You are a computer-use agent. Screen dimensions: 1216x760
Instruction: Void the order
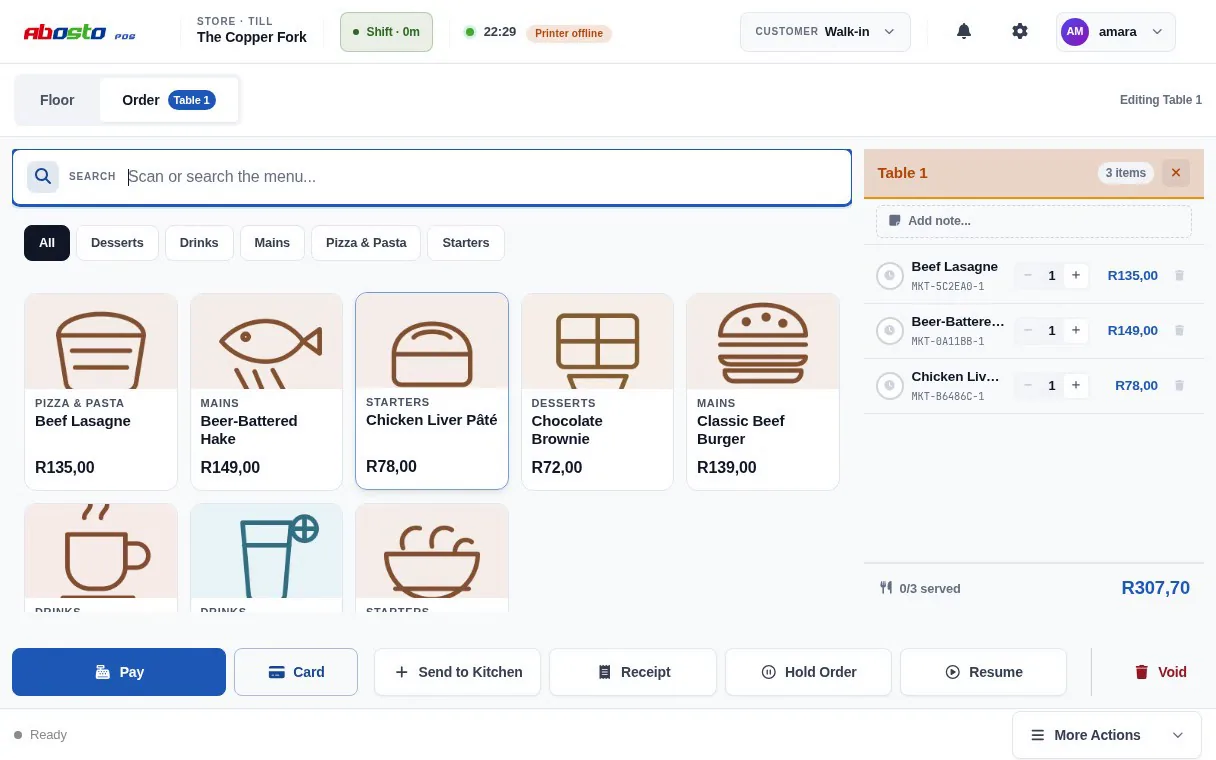pos(1160,672)
